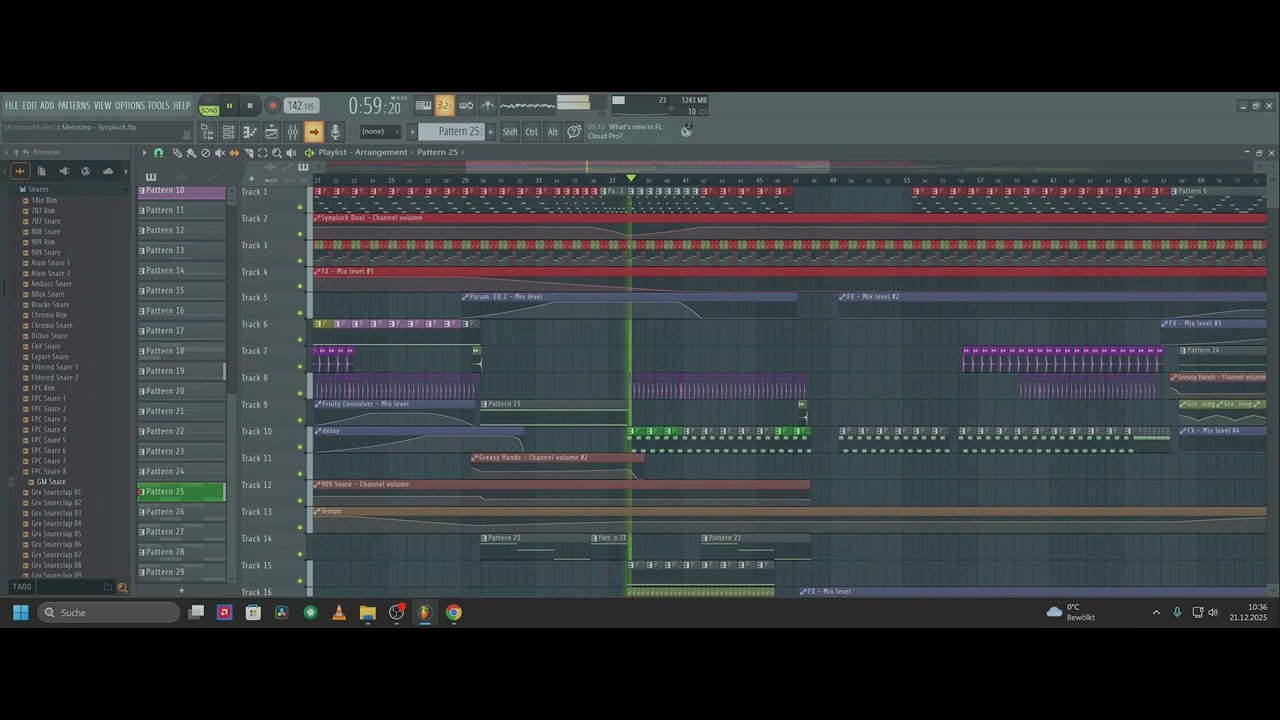1280x720 pixels.
Task: Mute Track 1 using its green dot
Action: (x=300, y=207)
